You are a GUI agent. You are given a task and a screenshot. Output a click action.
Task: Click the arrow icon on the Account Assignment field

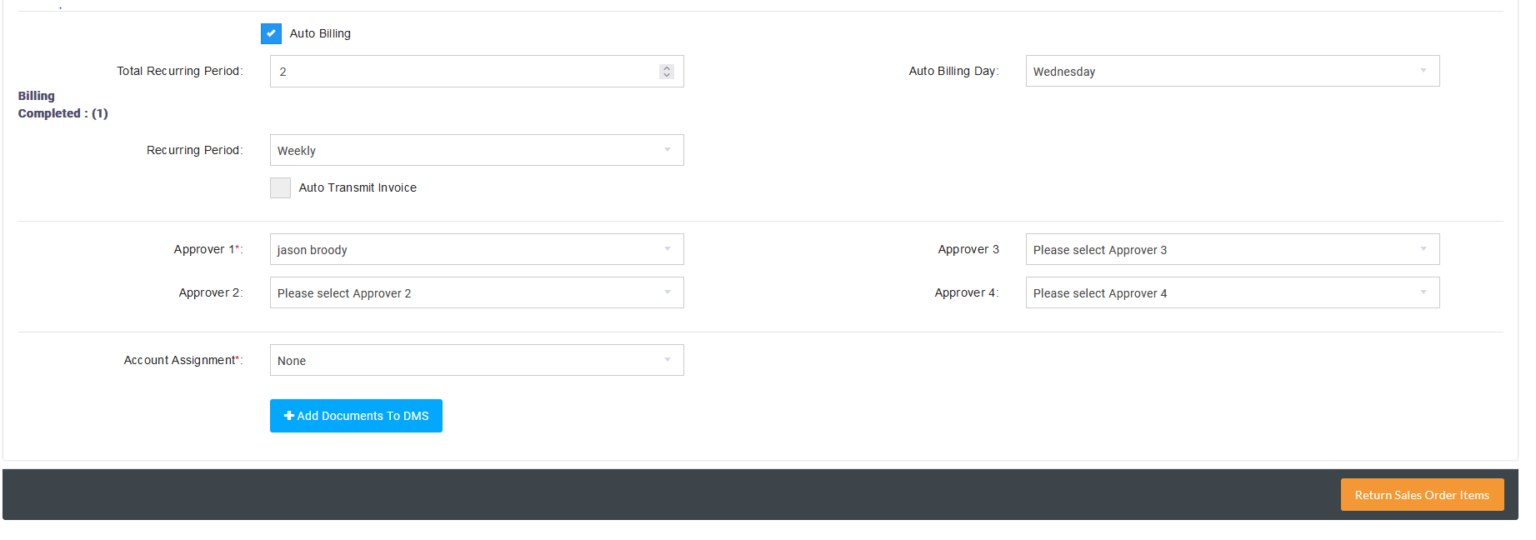667,360
